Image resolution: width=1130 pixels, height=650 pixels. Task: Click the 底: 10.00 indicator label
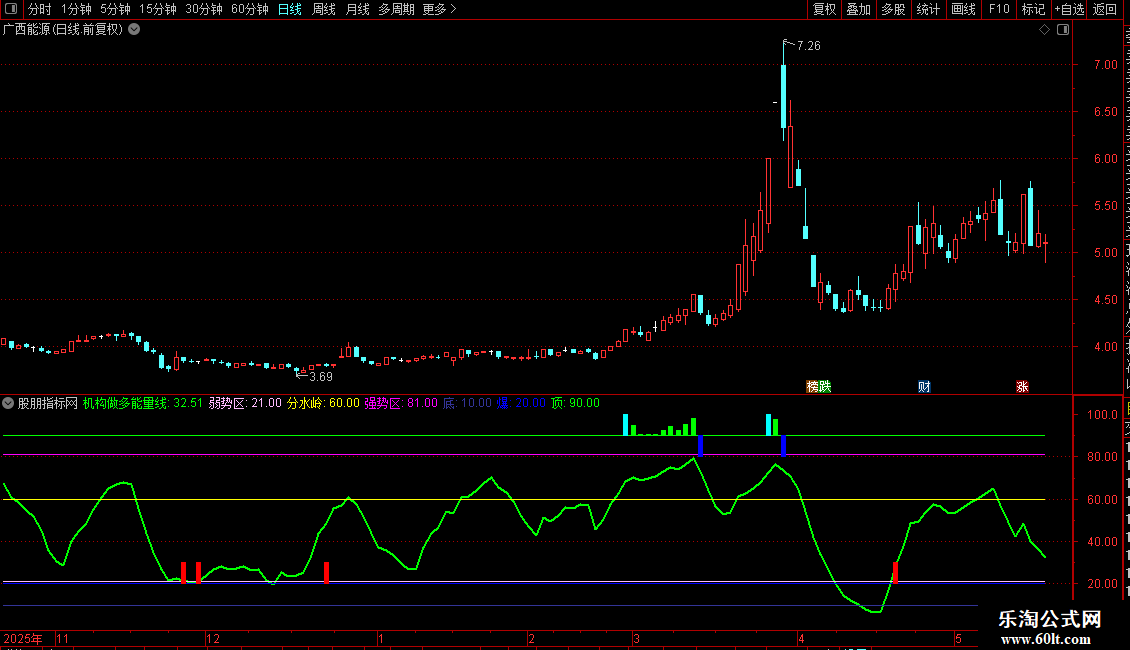coord(467,404)
